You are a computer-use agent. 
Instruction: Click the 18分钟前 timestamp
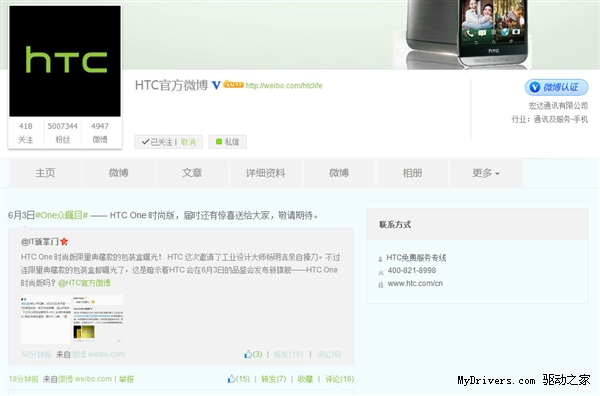click(x=23, y=379)
